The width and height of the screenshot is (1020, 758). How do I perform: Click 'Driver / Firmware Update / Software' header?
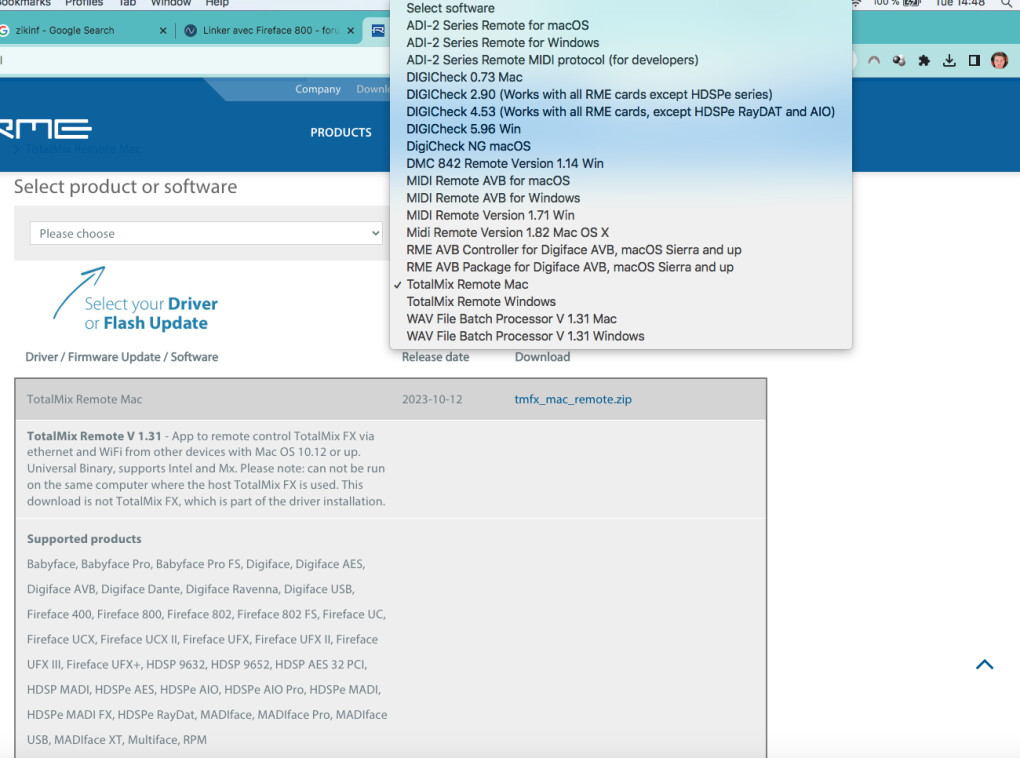pos(122,357)
